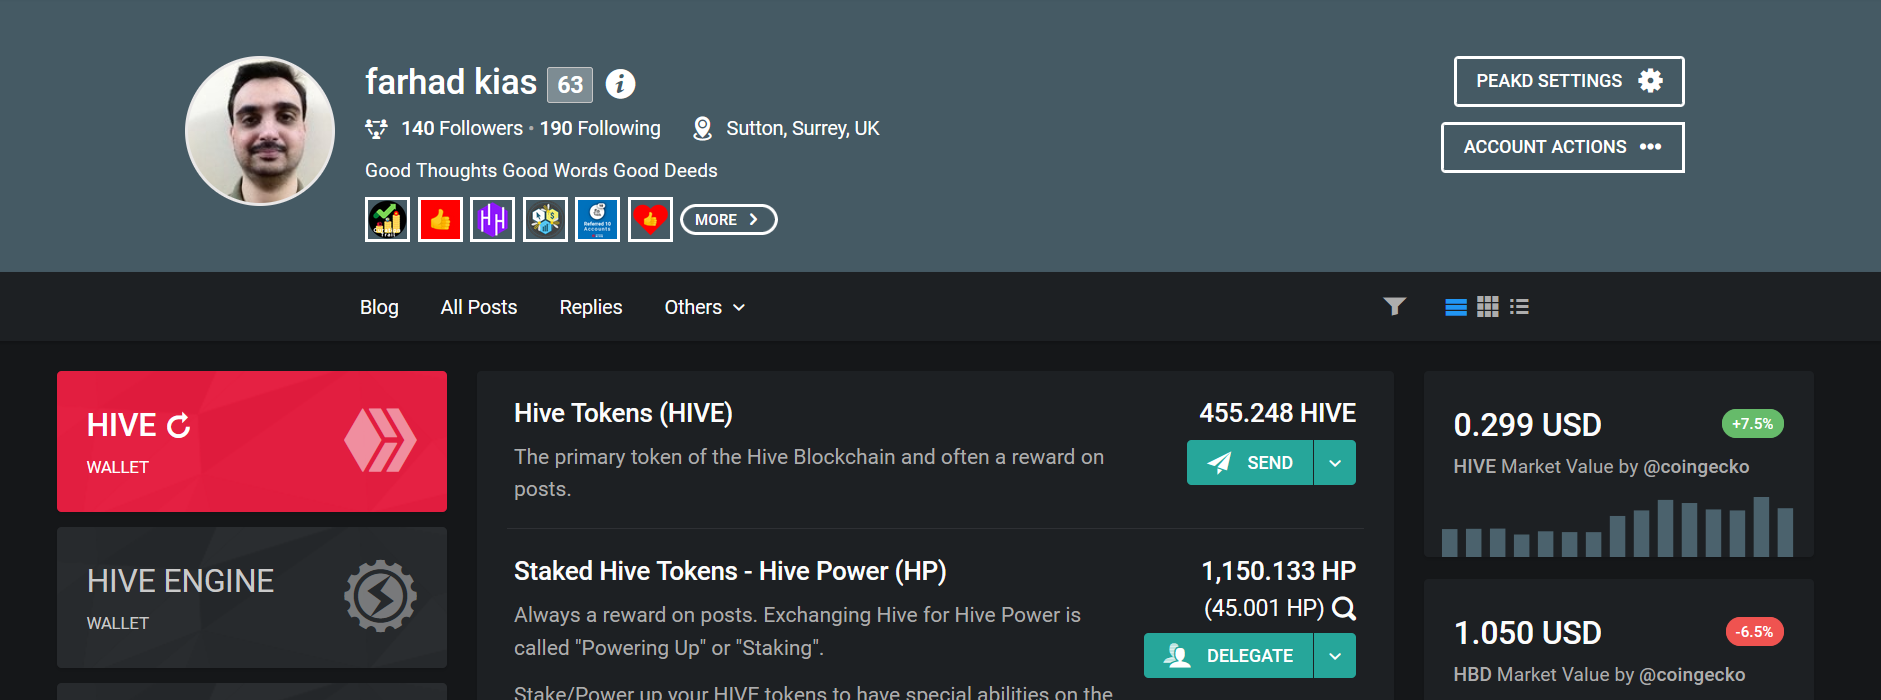Click the location pin icon
1881x700 pixels.
(703, 128)
